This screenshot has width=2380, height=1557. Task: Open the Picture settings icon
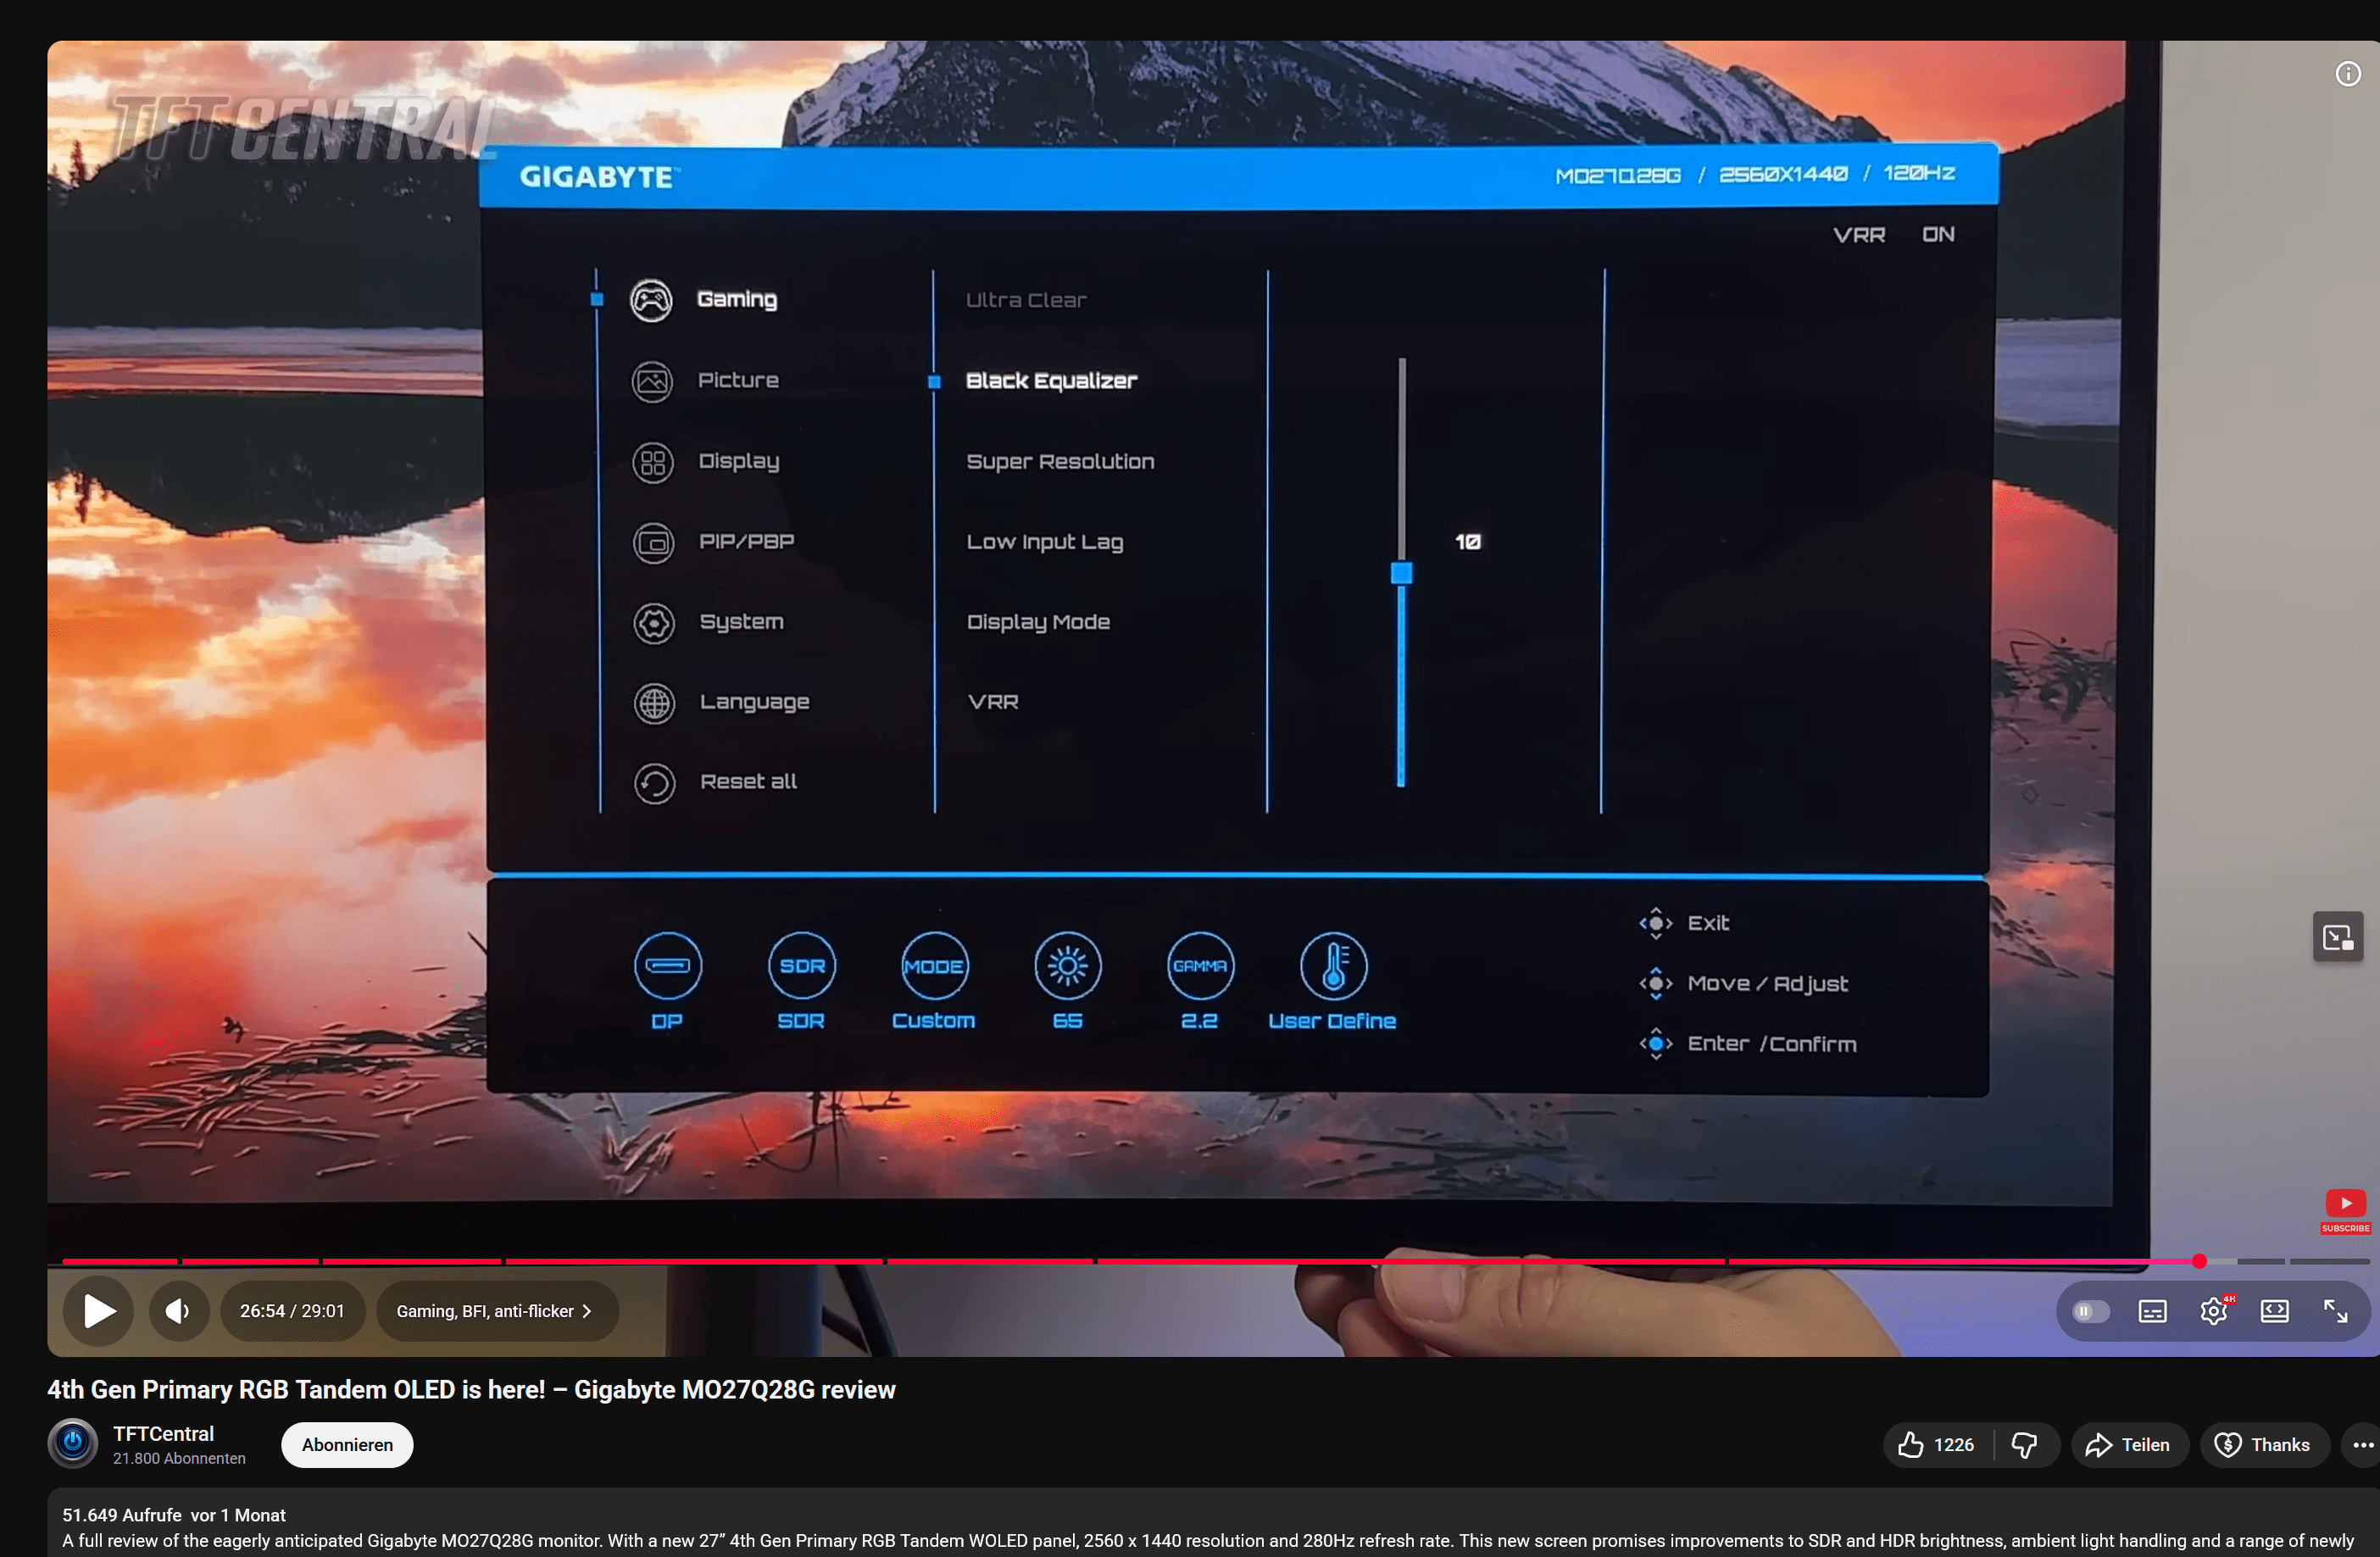[652, 381]
